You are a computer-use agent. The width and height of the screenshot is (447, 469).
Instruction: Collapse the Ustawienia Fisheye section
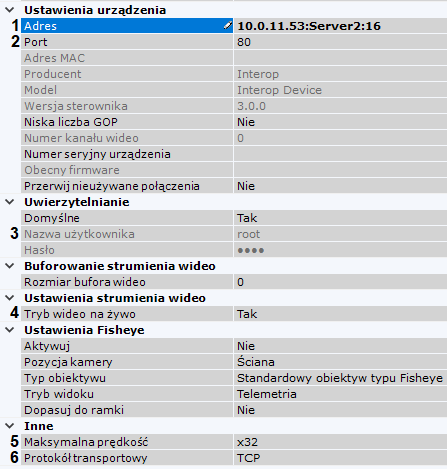coord(10,330)
